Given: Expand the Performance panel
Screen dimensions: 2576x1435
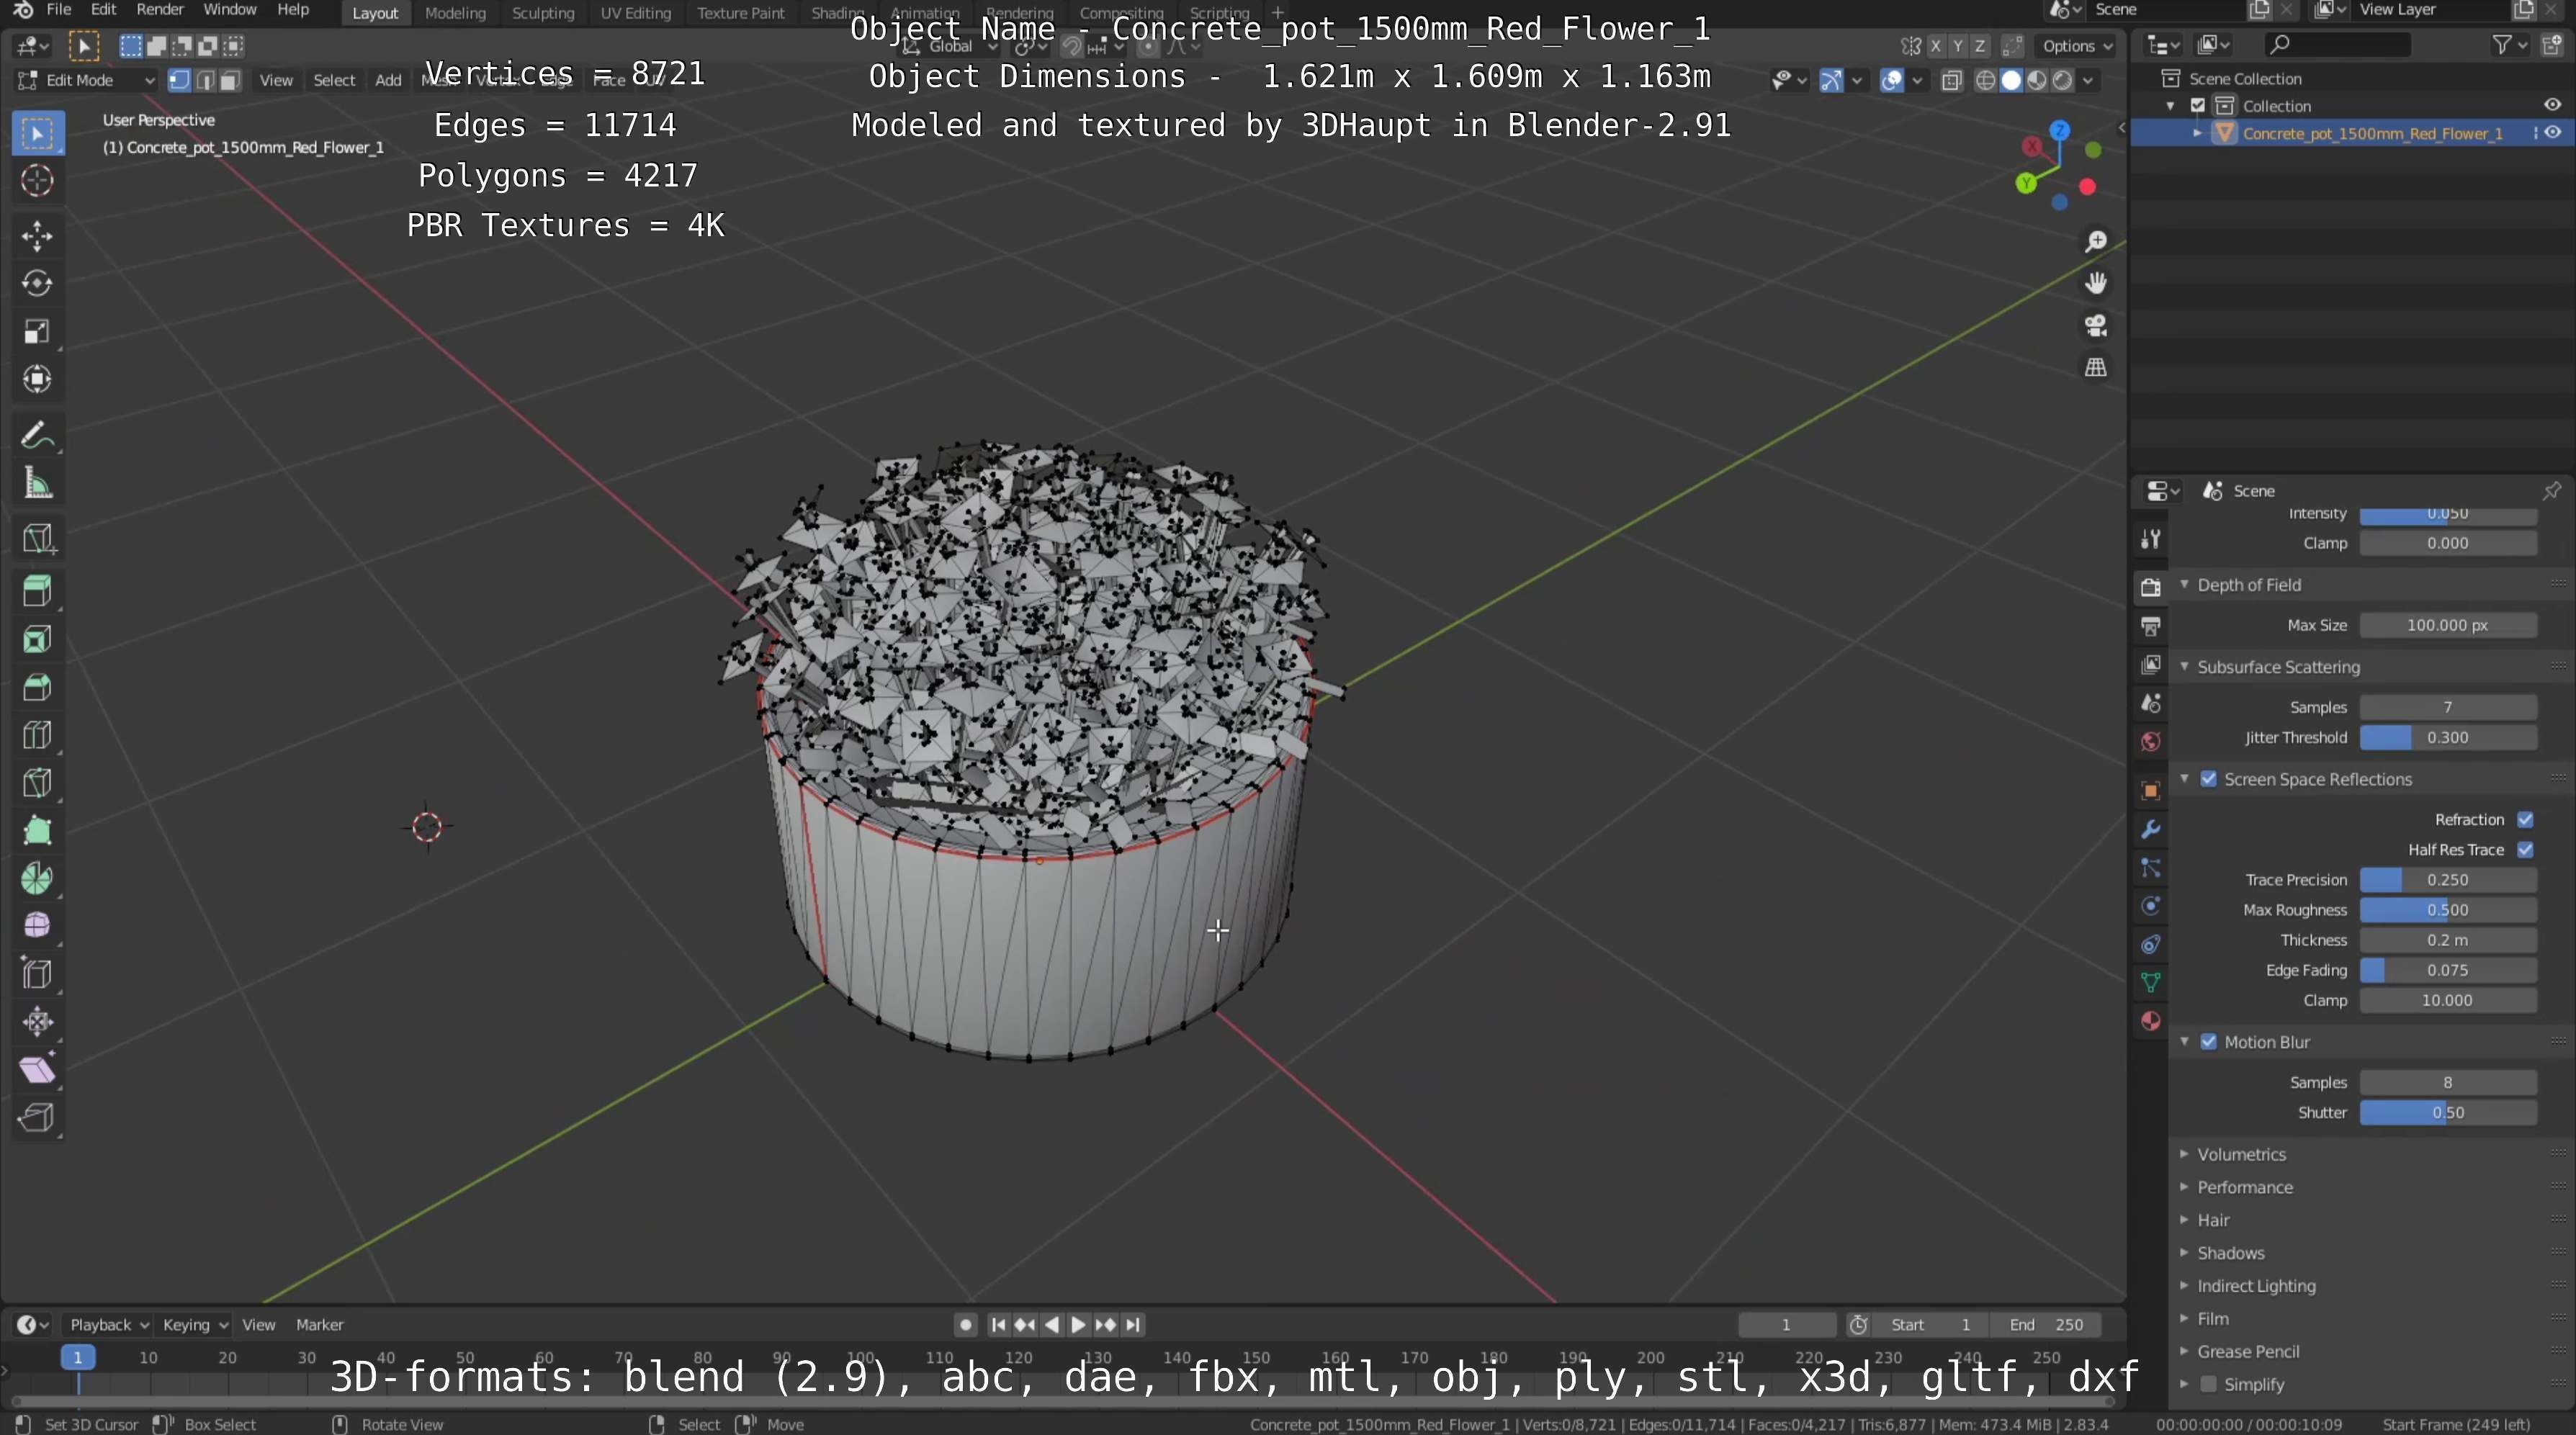Looking at the screenshot, I should pyautogui.click(x=2244, y=1188).
